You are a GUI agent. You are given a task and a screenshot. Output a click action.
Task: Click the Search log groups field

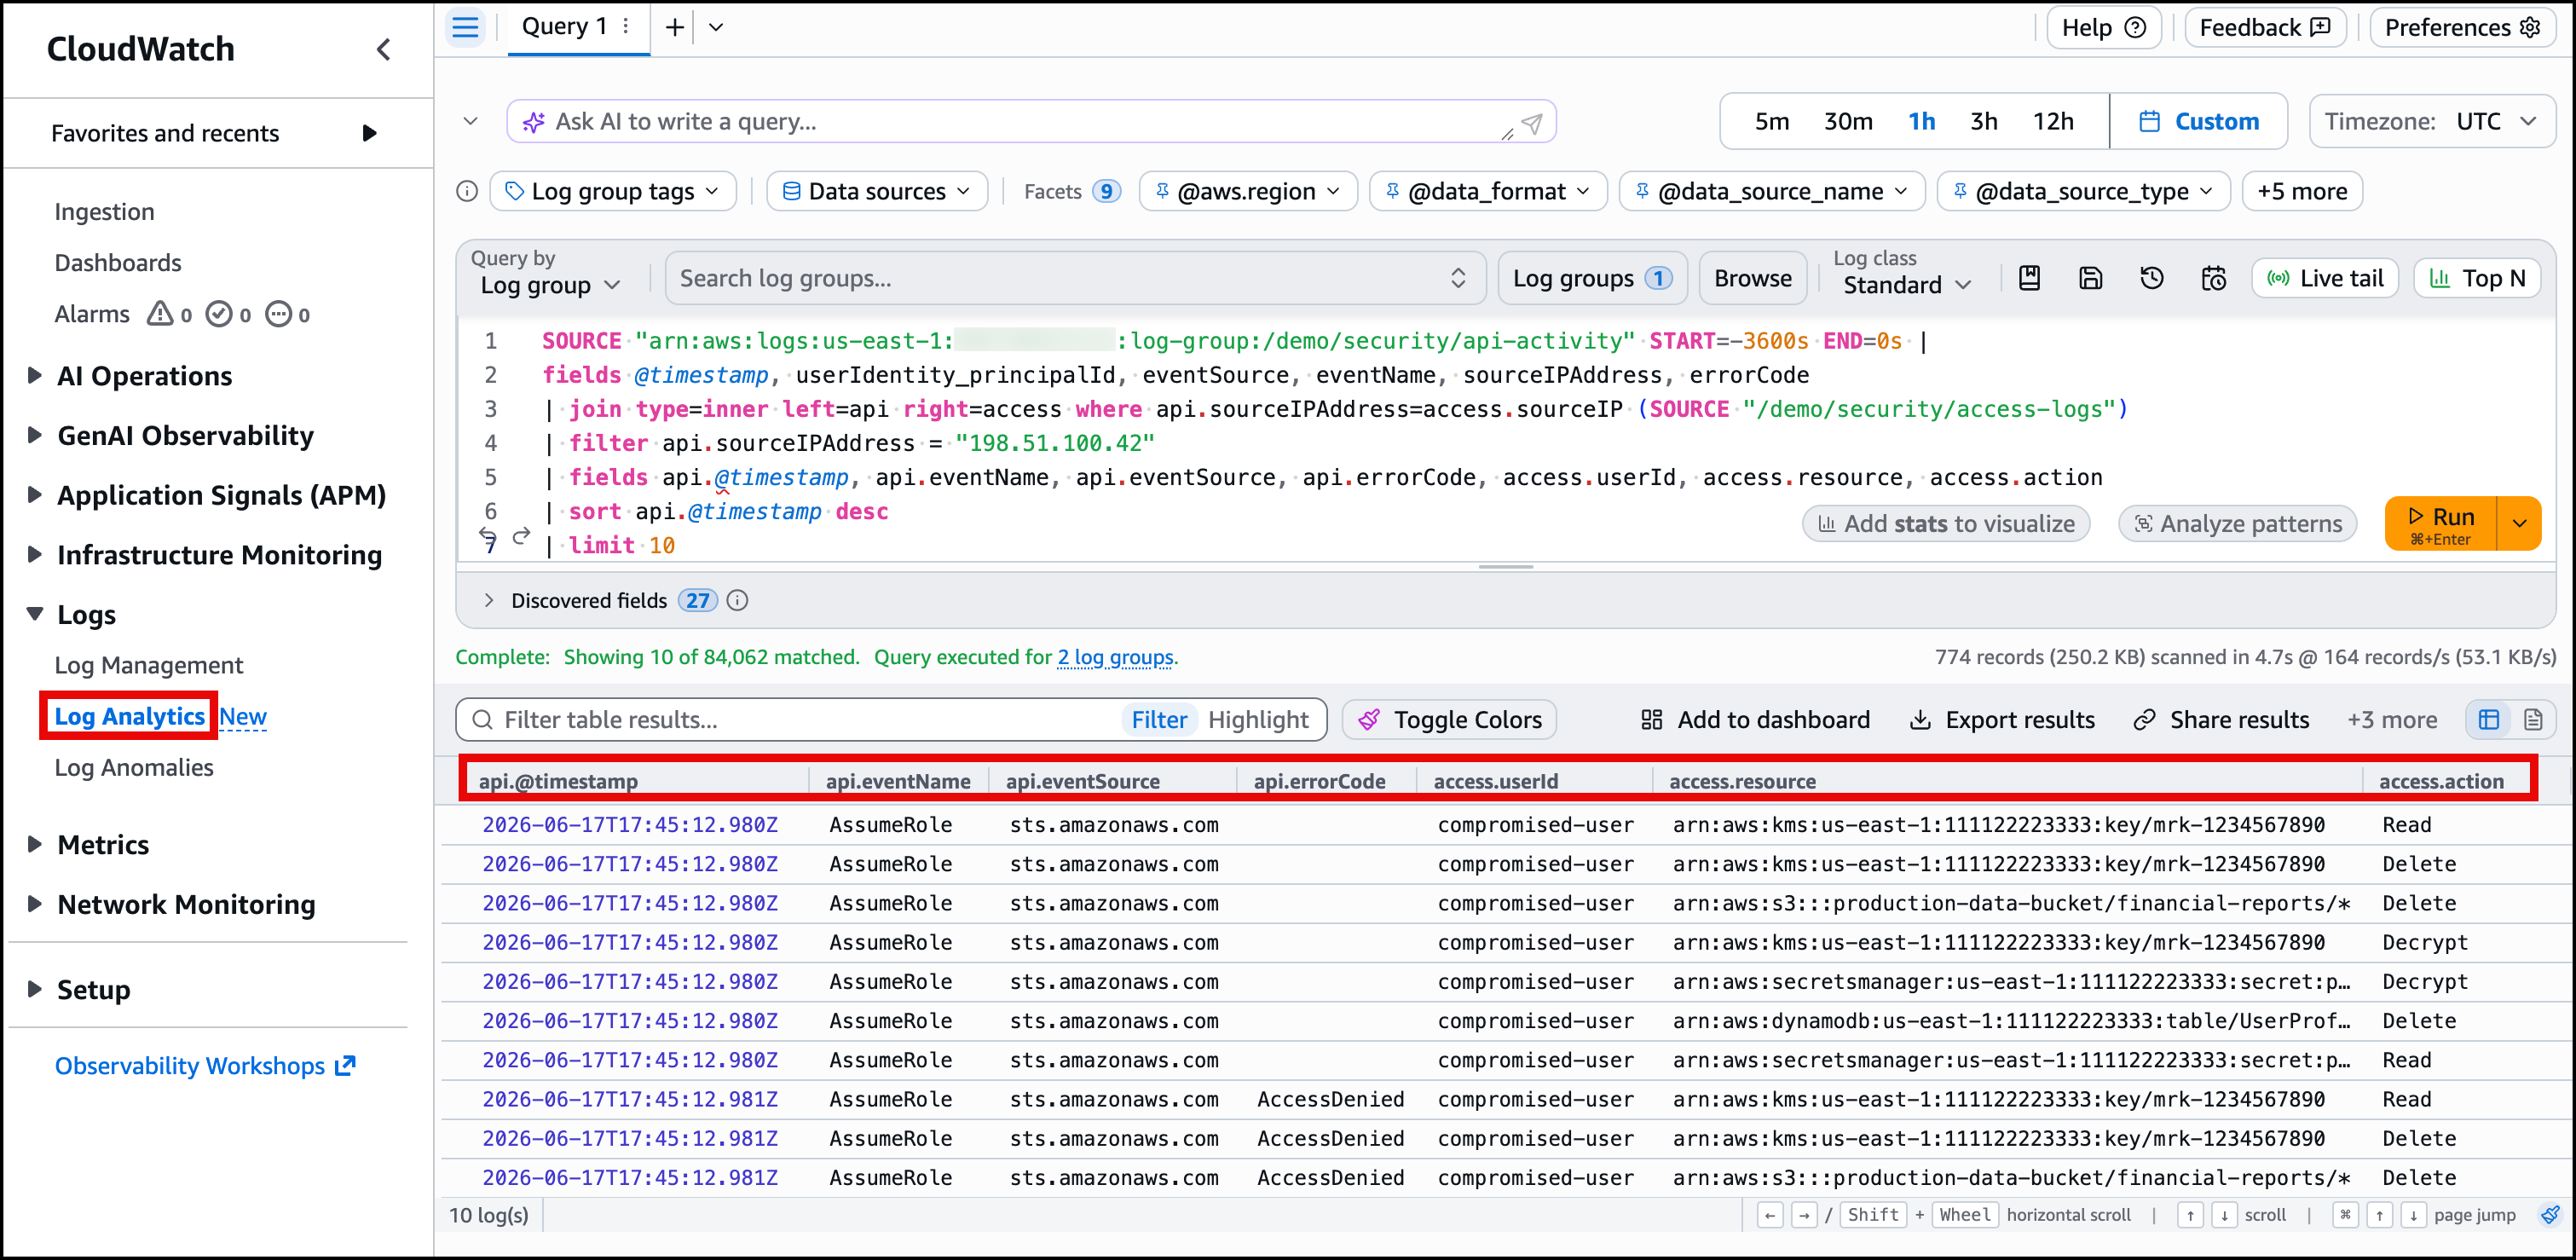coord(1075,278)
